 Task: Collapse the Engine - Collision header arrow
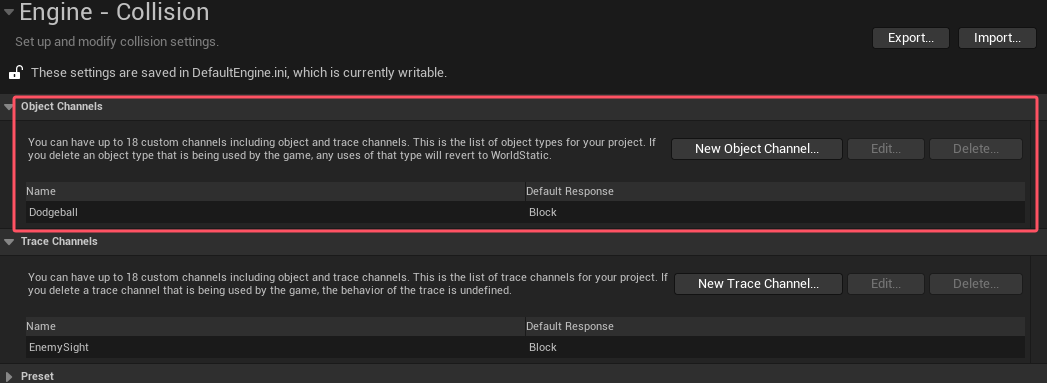pyautogui.click(x=8, y=12)
